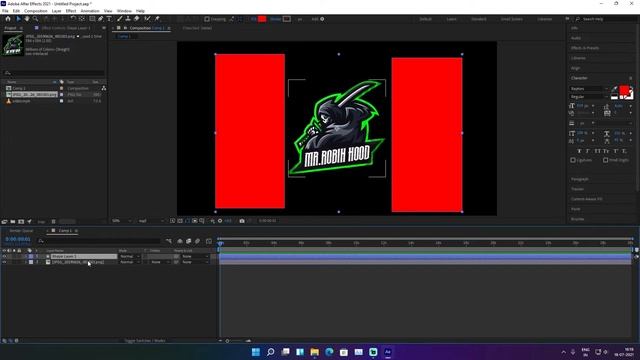The width and height of the screenshot is (640, 360).
Task: Expand the Align panel
Action: click(x=576, y=68)
